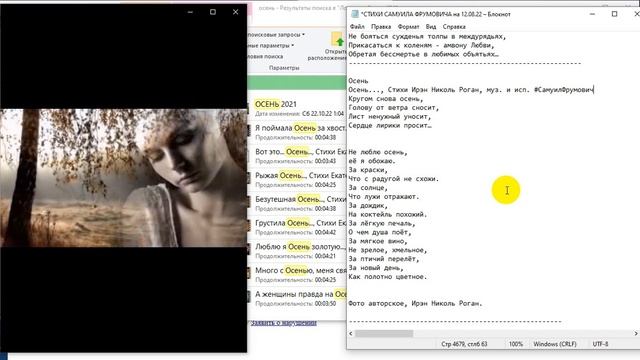
Task: Click the 100% zoom status bar entry
Action: pyautogui.click(x=516, y=344)
